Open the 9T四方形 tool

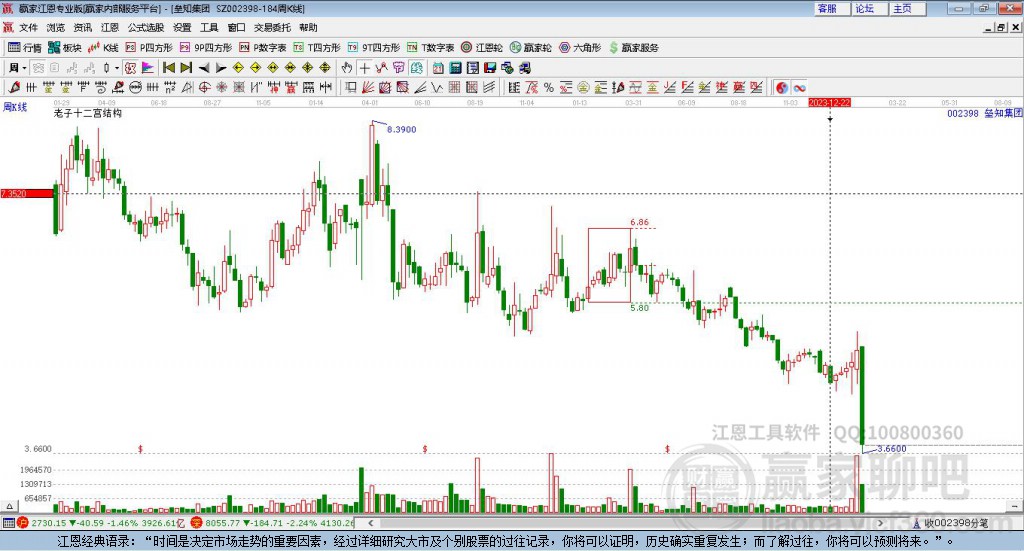(x=374, y=48)
